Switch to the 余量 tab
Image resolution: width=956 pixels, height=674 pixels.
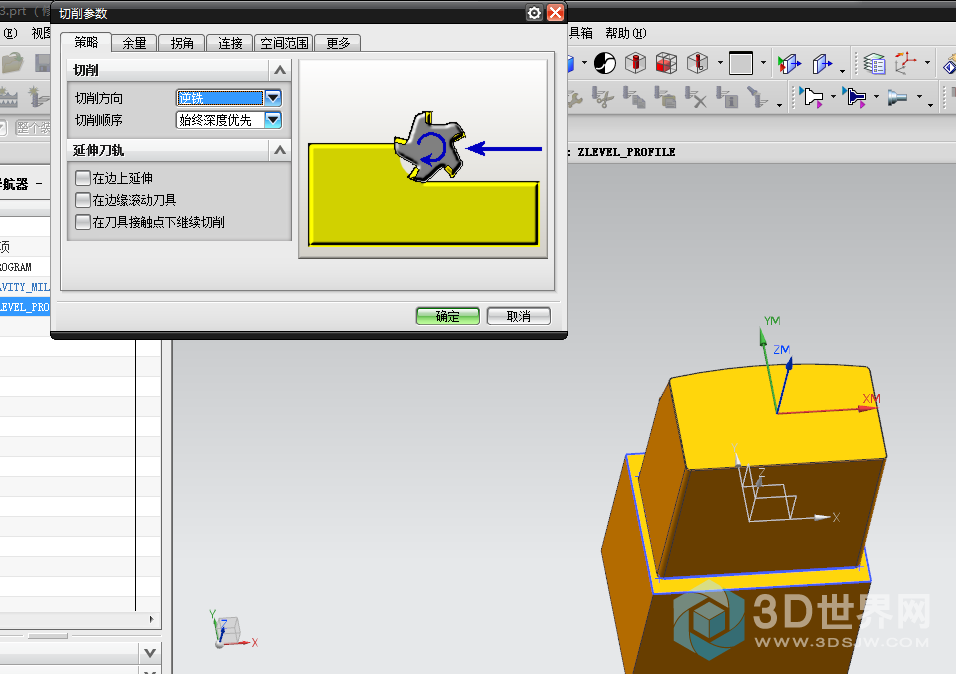tap(134, 43)
